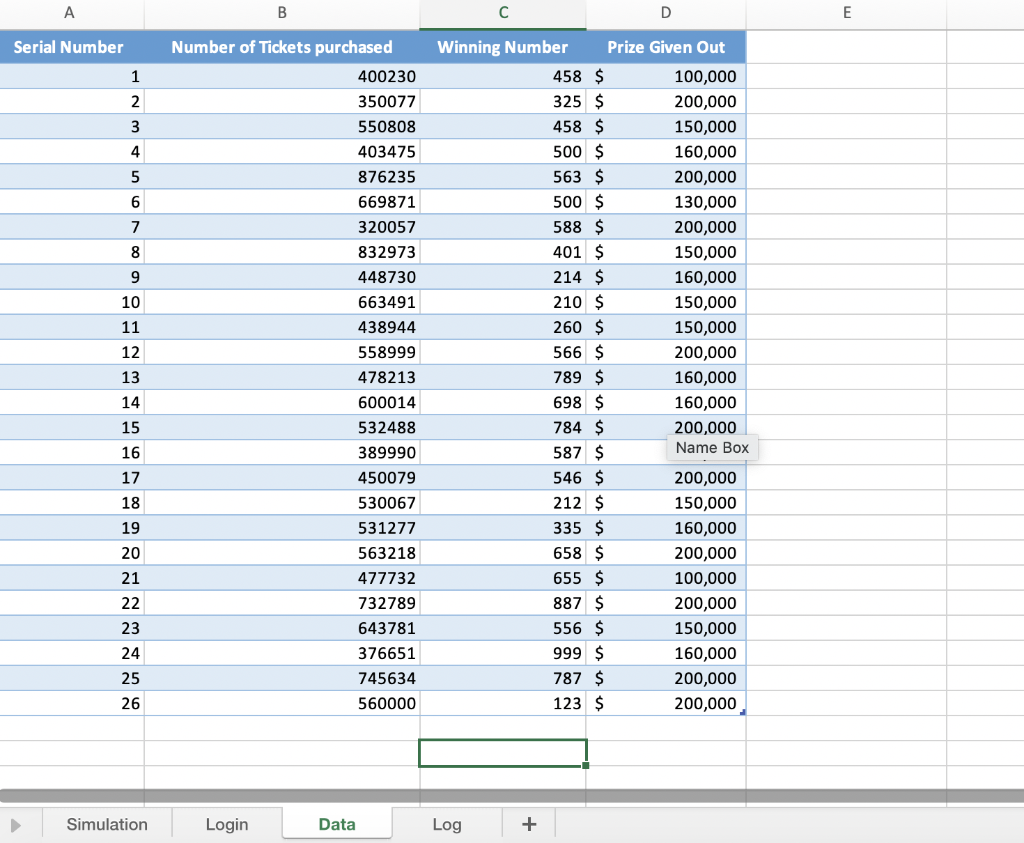Select column A header
The image size is (1024, 843).
(69, 13)
